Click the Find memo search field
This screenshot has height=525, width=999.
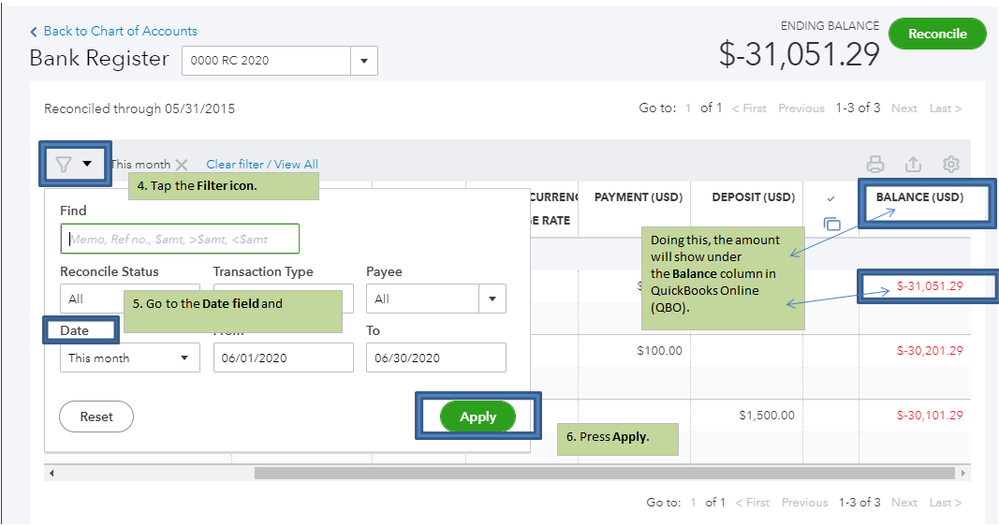(x=179, y=239)
